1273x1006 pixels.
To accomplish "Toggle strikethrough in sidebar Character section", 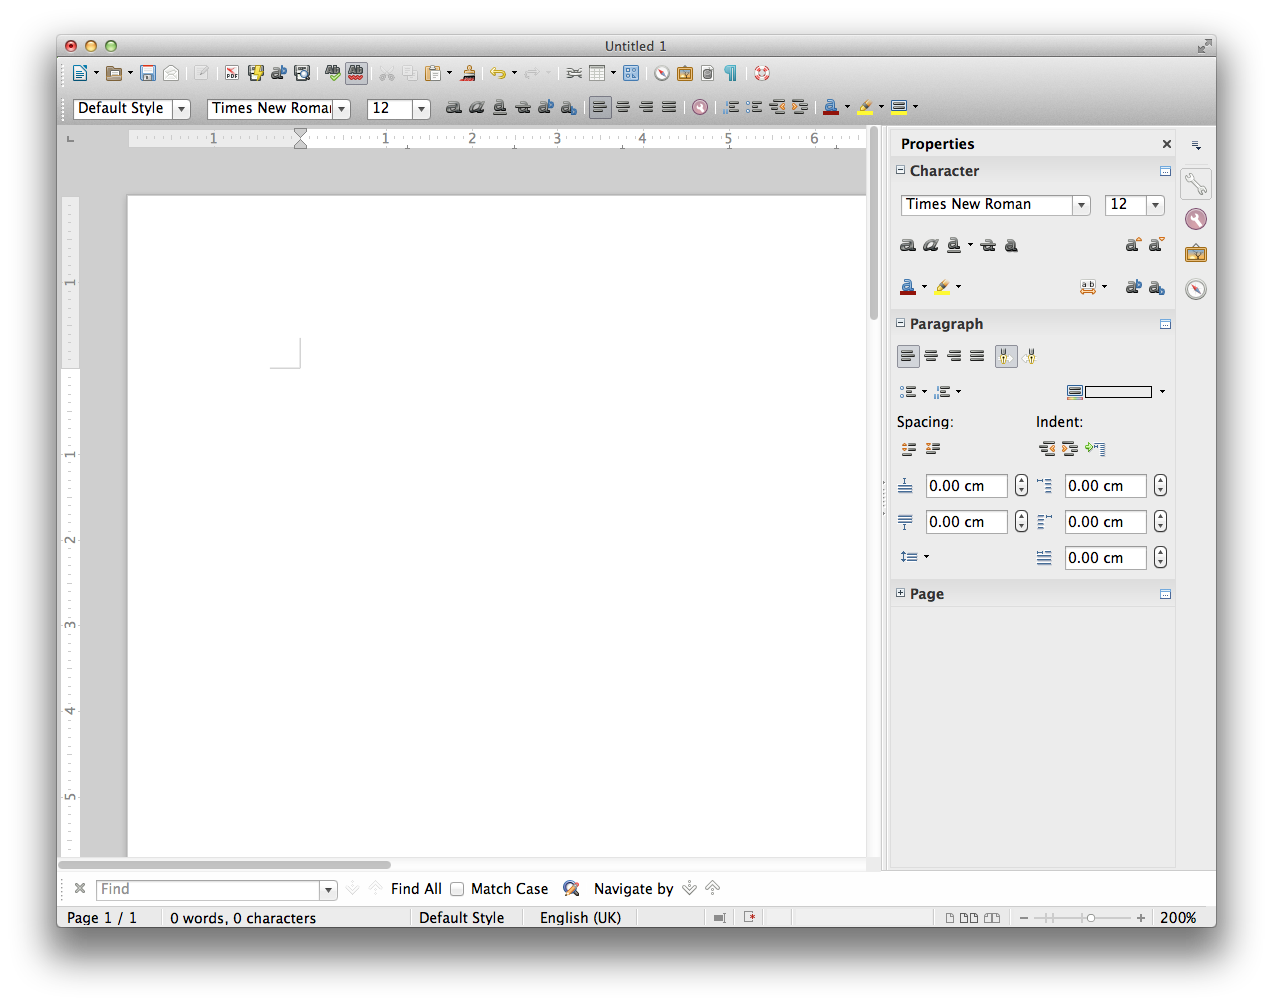I will click(988, 245).
